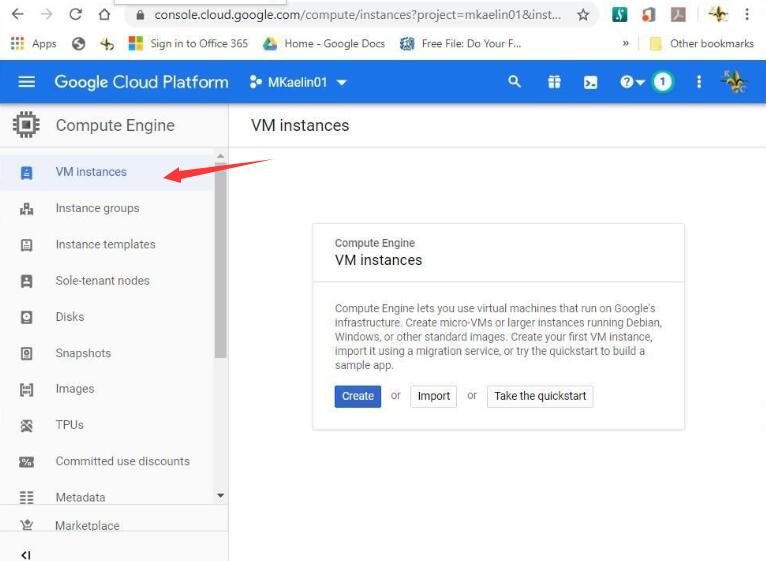Image resolution: width=766 pixels, height=561 pixels.
Task: Click the TPUs icon
Action: click(26, 426)
